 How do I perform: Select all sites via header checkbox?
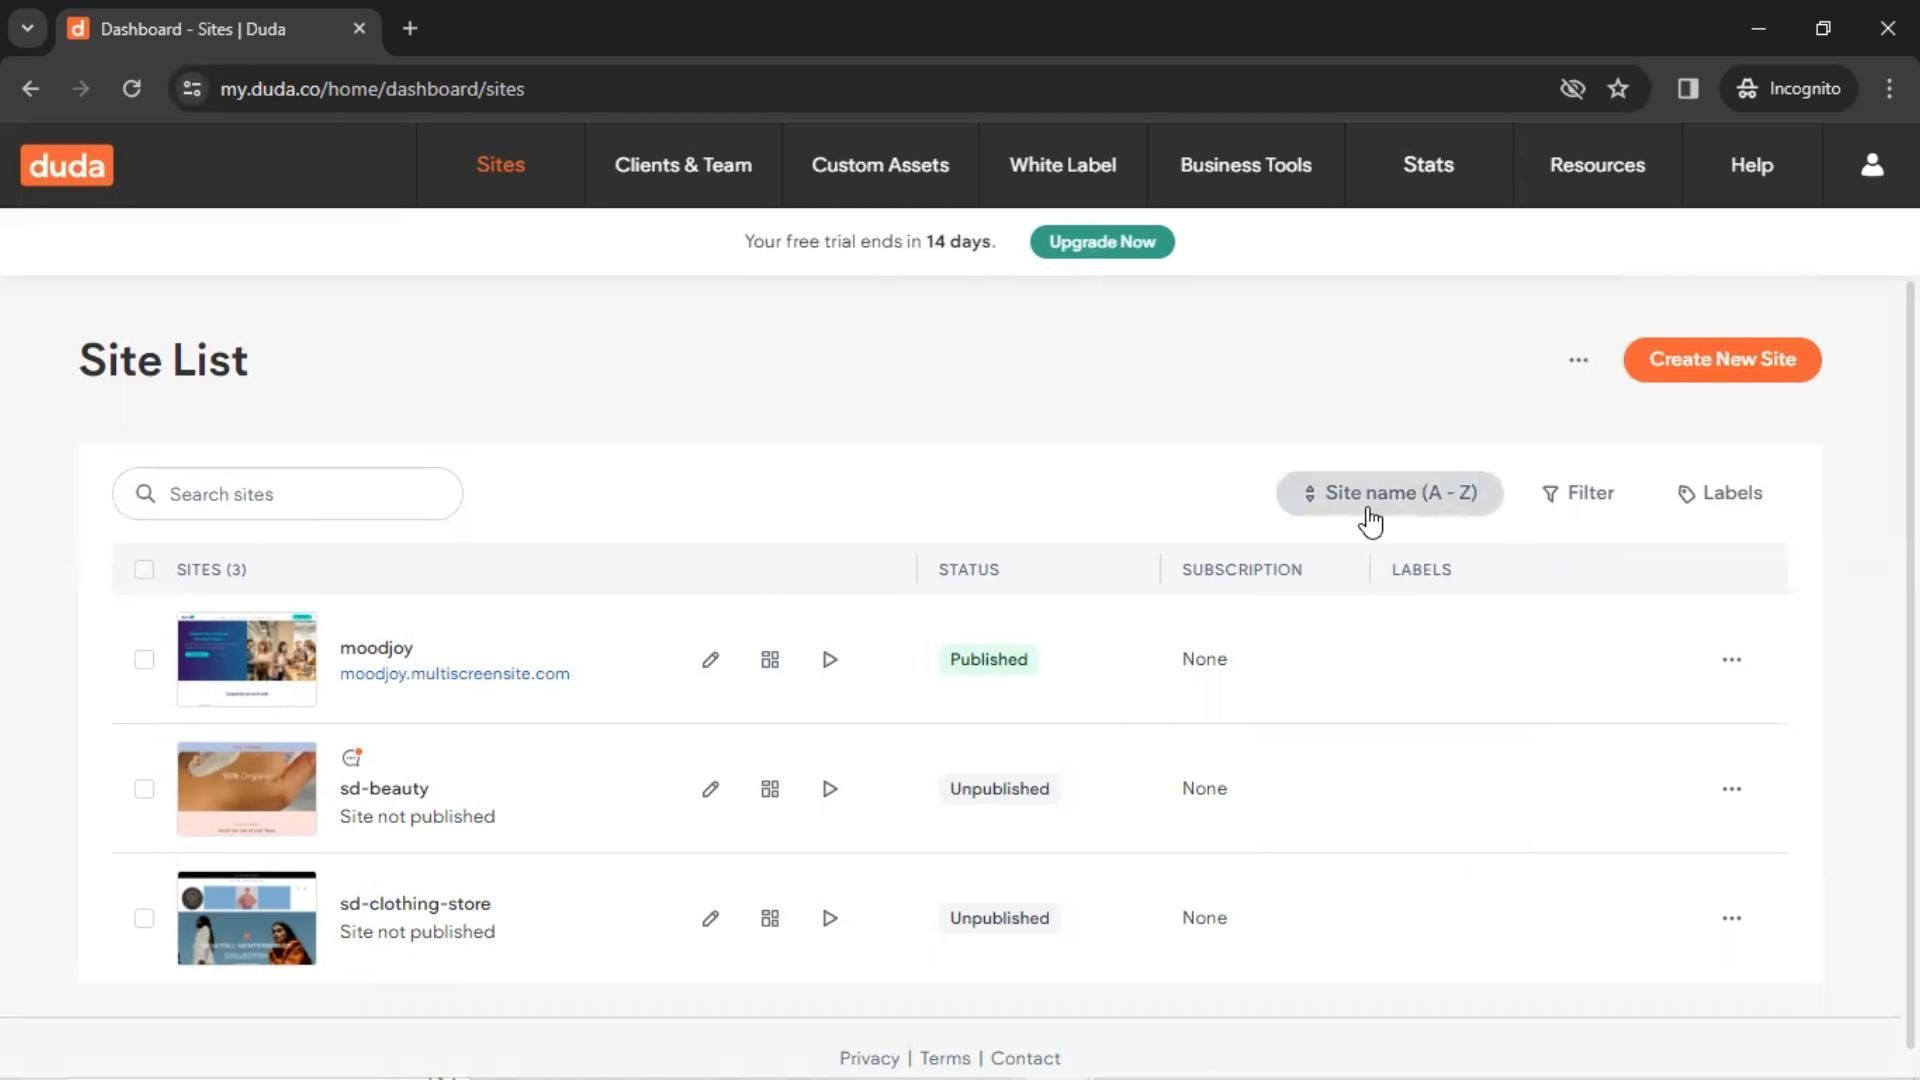[x=144, y=570]
